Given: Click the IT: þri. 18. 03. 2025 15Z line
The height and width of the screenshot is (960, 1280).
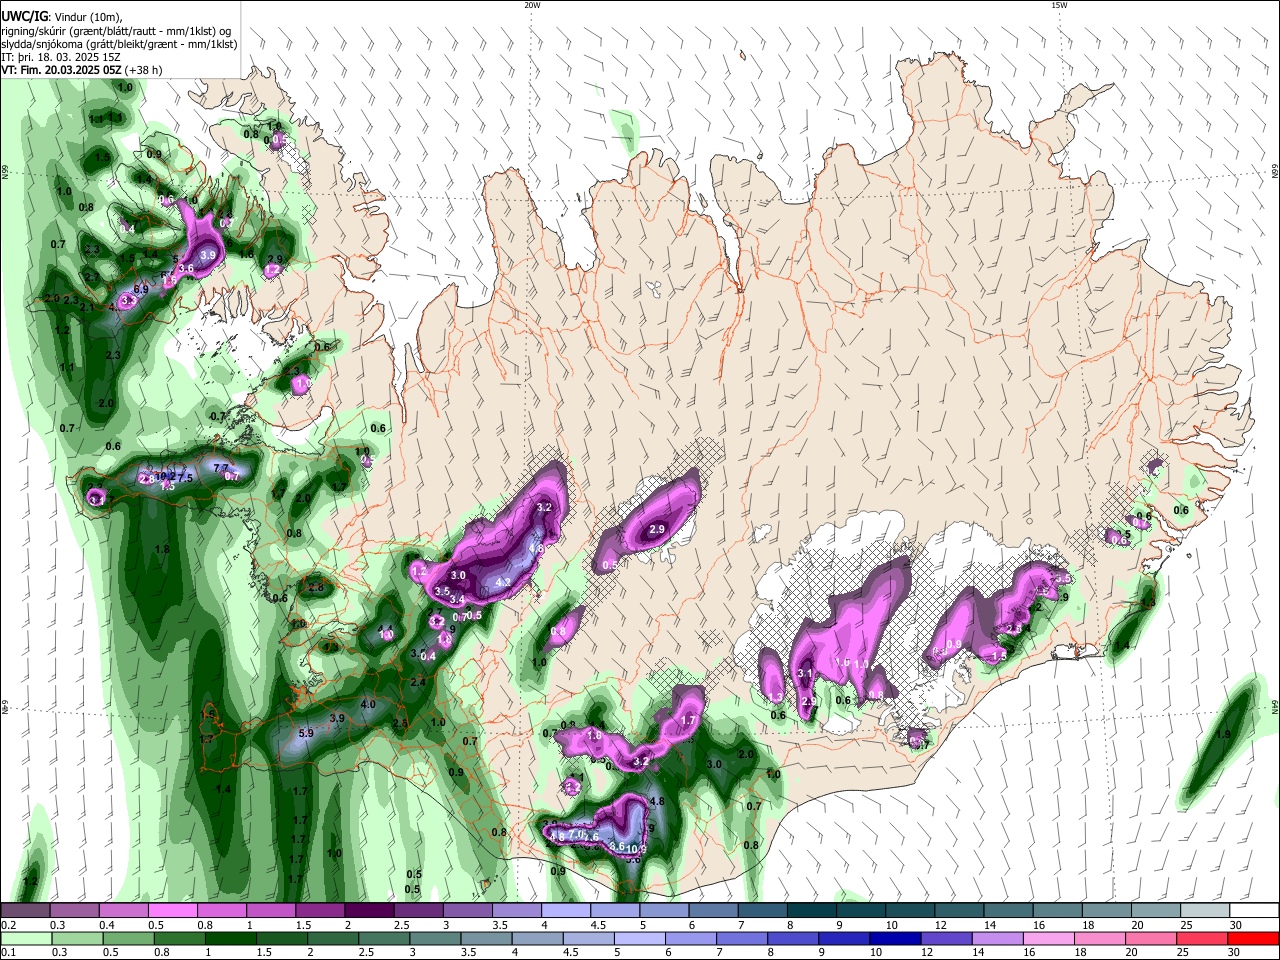Looking at the screenshot, I should pyautogui.click(x=60, y=57).
